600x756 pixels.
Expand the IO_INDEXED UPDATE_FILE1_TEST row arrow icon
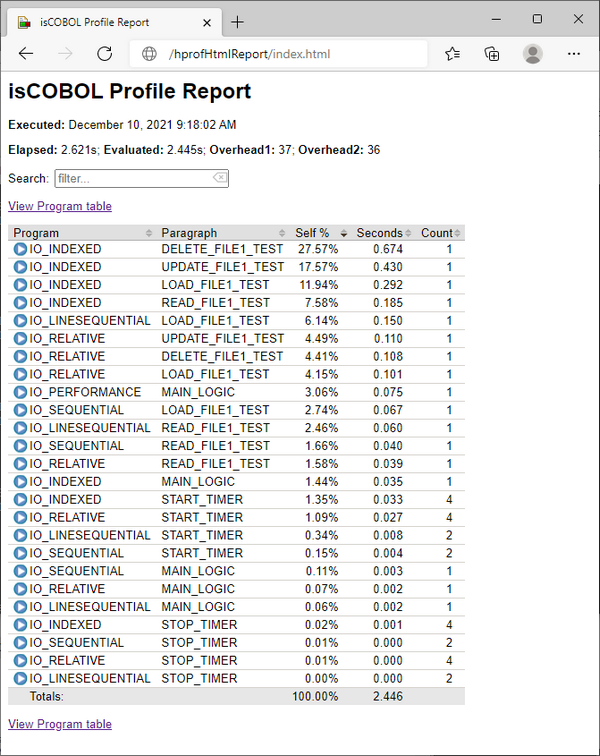click(x=20, y=267)
